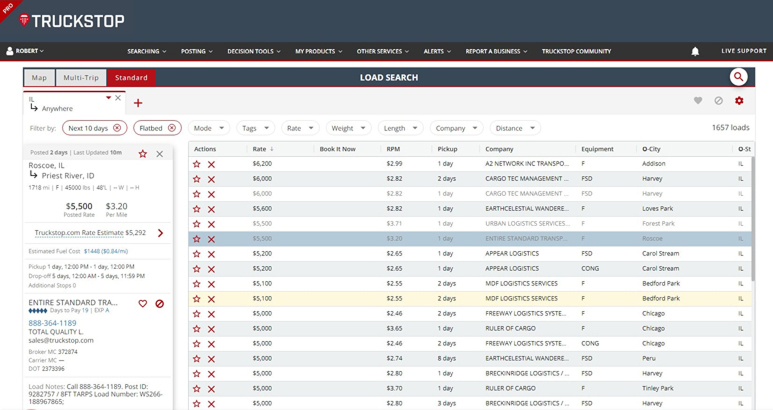The height and width of the screenshot is (410, 773).
Task: Remove the RULER OF CARGO $3.65 load
Action: [x=211, y=329]
